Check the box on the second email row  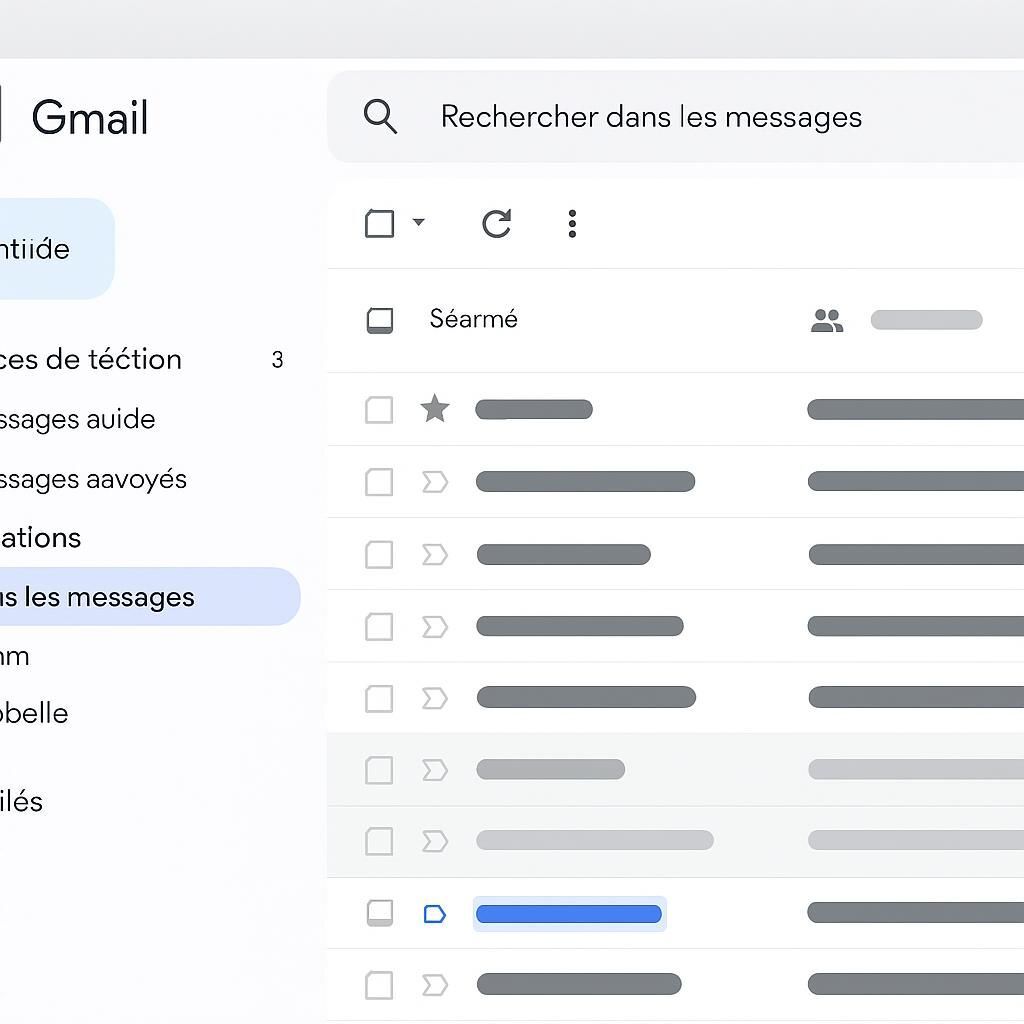coord(379,482)
